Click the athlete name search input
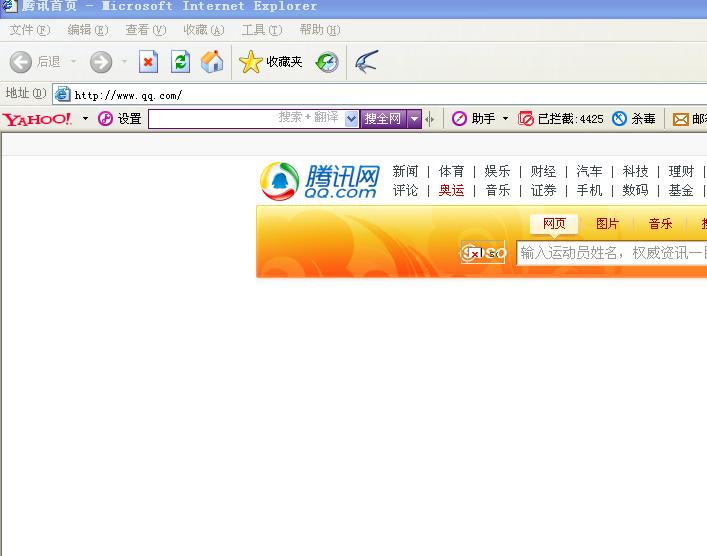 (x=612, y=253)
